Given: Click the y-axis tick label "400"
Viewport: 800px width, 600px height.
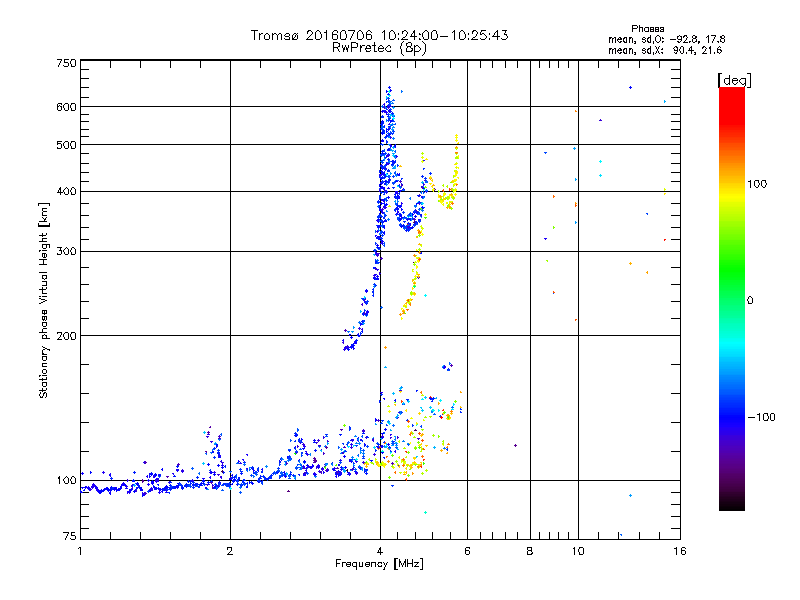Looking at the screenshot, I should pyautogui.click(x=66, y=192).
